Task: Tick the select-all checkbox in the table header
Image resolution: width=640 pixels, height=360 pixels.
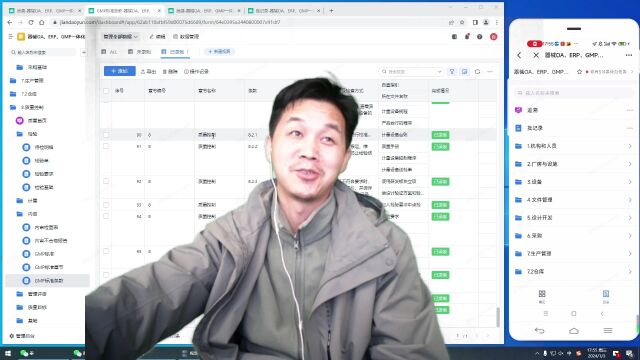Action: coord(106,91)
